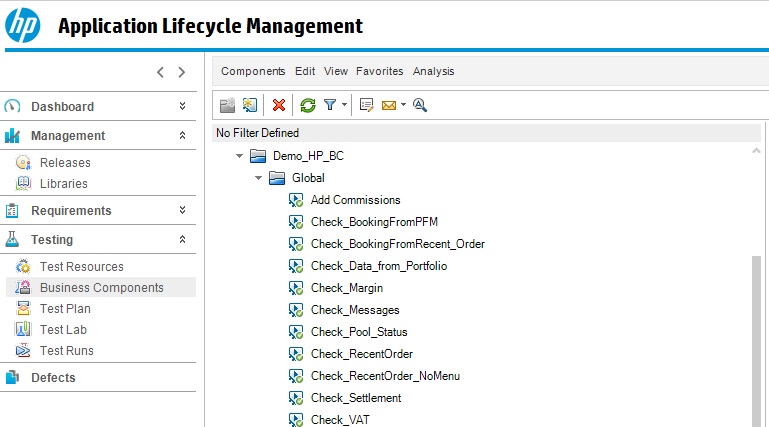
Task: Open the Test Plan module
Action: click(65, 309)
